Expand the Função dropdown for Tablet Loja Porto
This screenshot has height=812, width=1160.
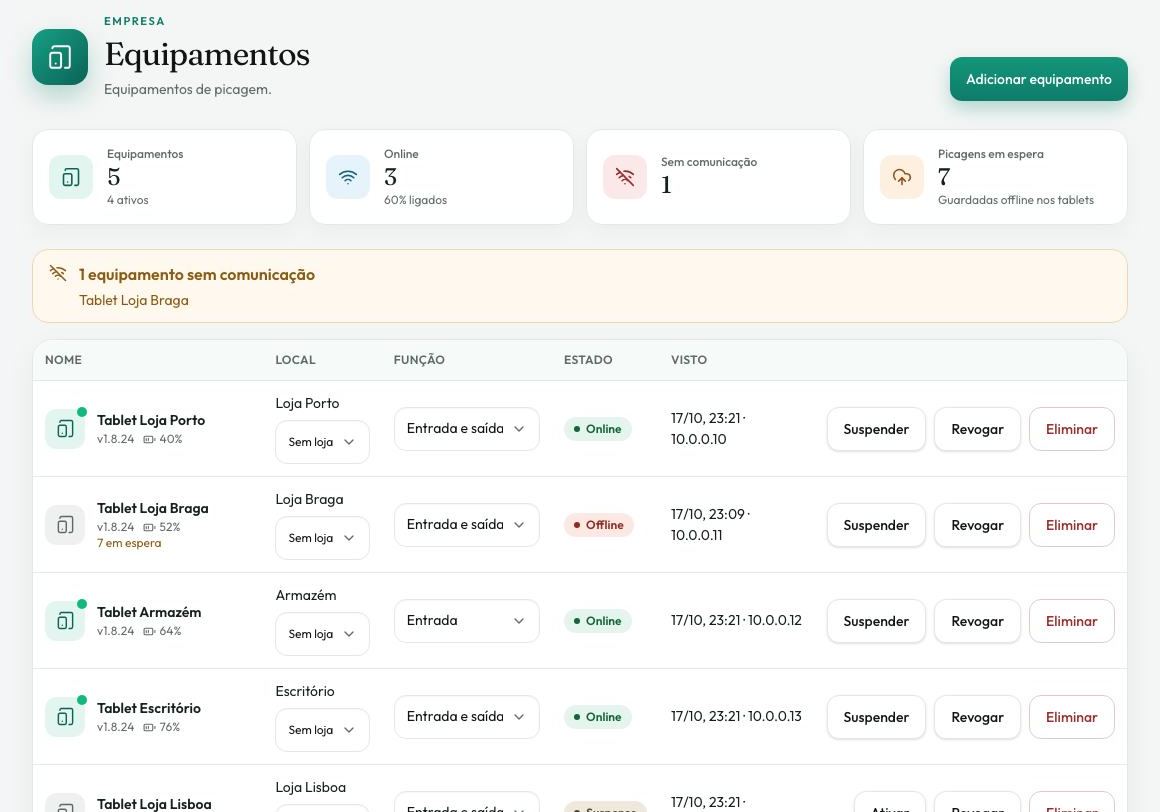[467, 429]
